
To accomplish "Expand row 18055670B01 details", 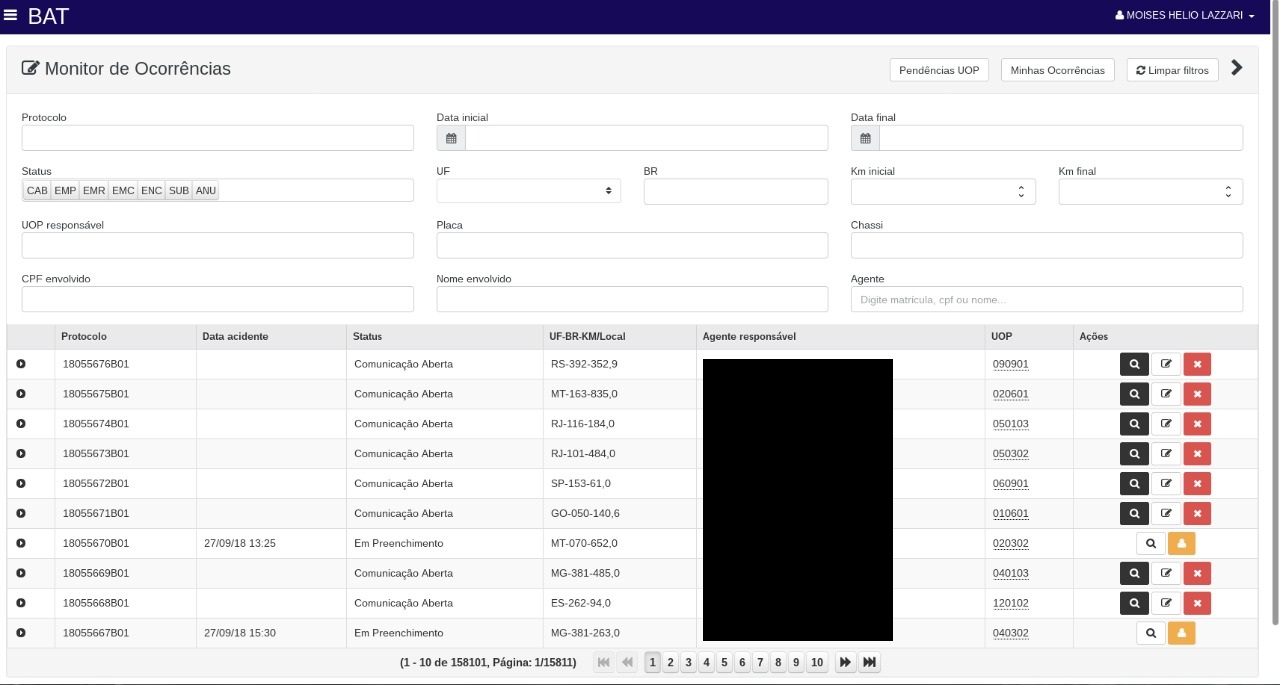I will point(21,543).
